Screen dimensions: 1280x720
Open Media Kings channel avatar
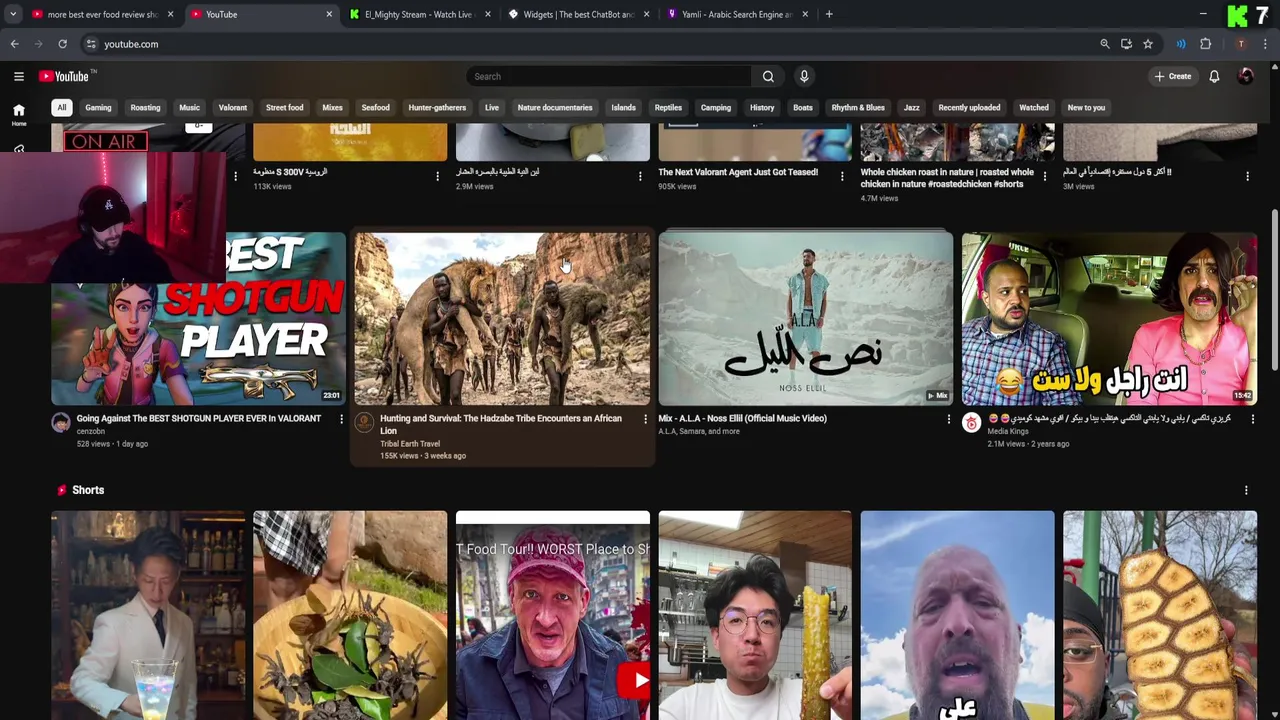[x=971, y=423]
